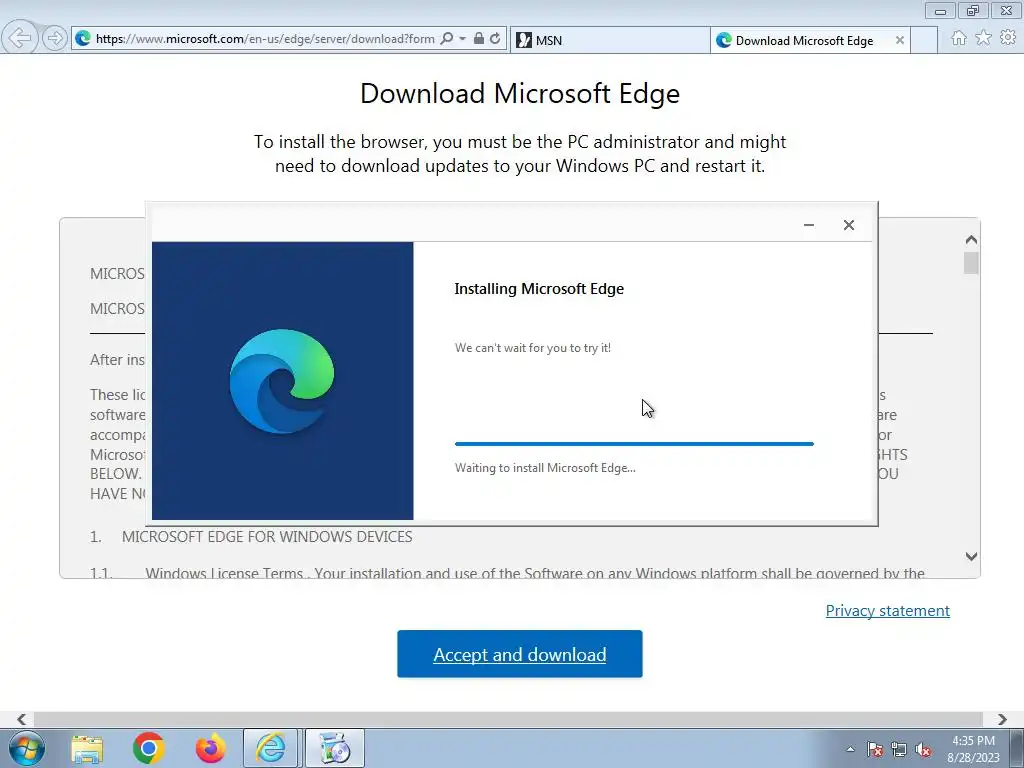Close the Internet Explorer window
The height and width of the screenshot is (768, 1024).
1006,10
